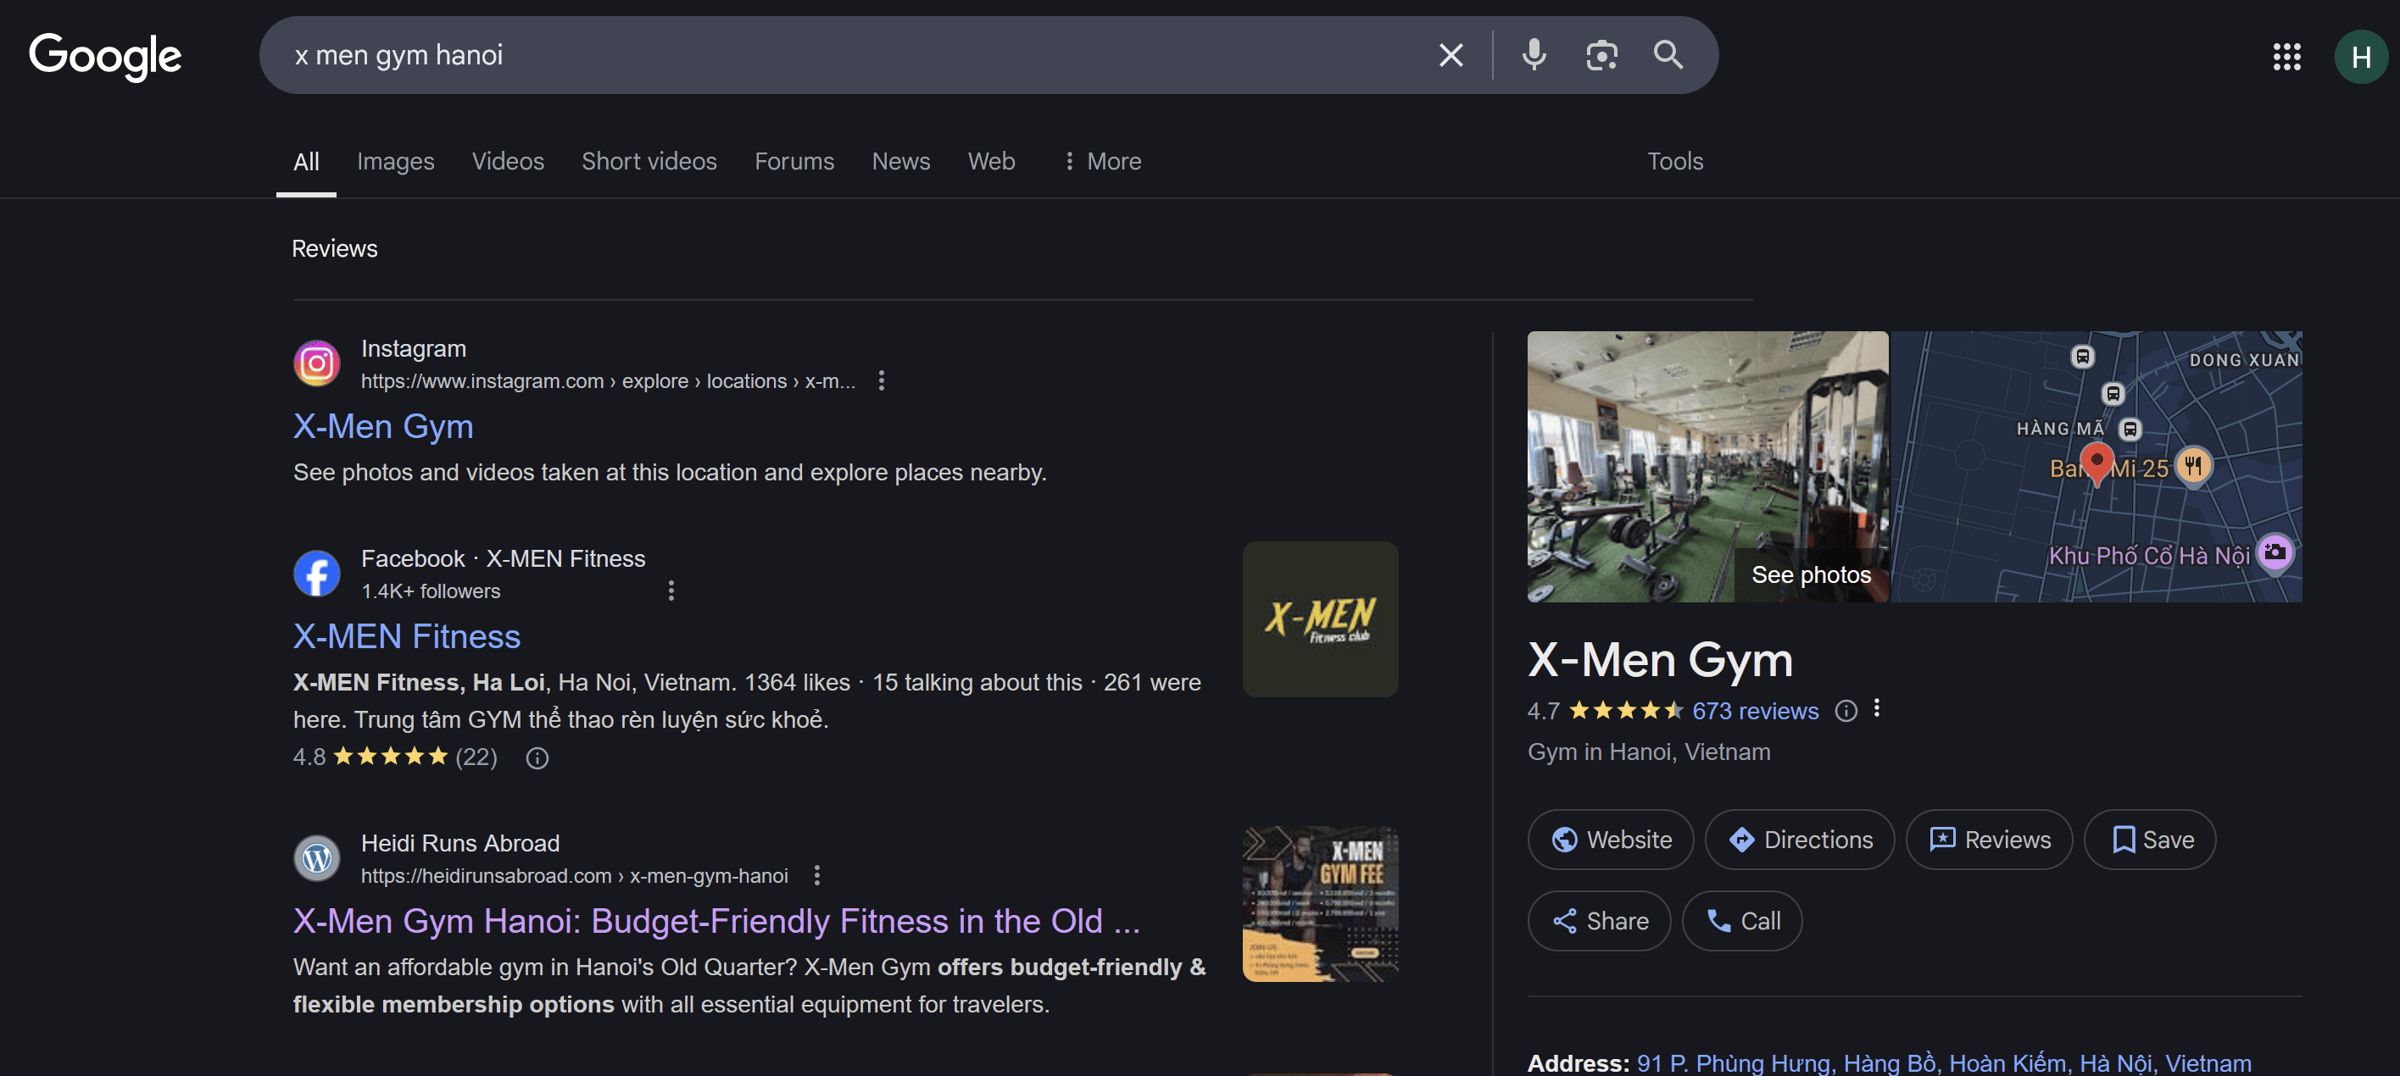The image size is (2400, 1076).
Task: Click the Reviews button in the panel
Action: [1989, 840]
